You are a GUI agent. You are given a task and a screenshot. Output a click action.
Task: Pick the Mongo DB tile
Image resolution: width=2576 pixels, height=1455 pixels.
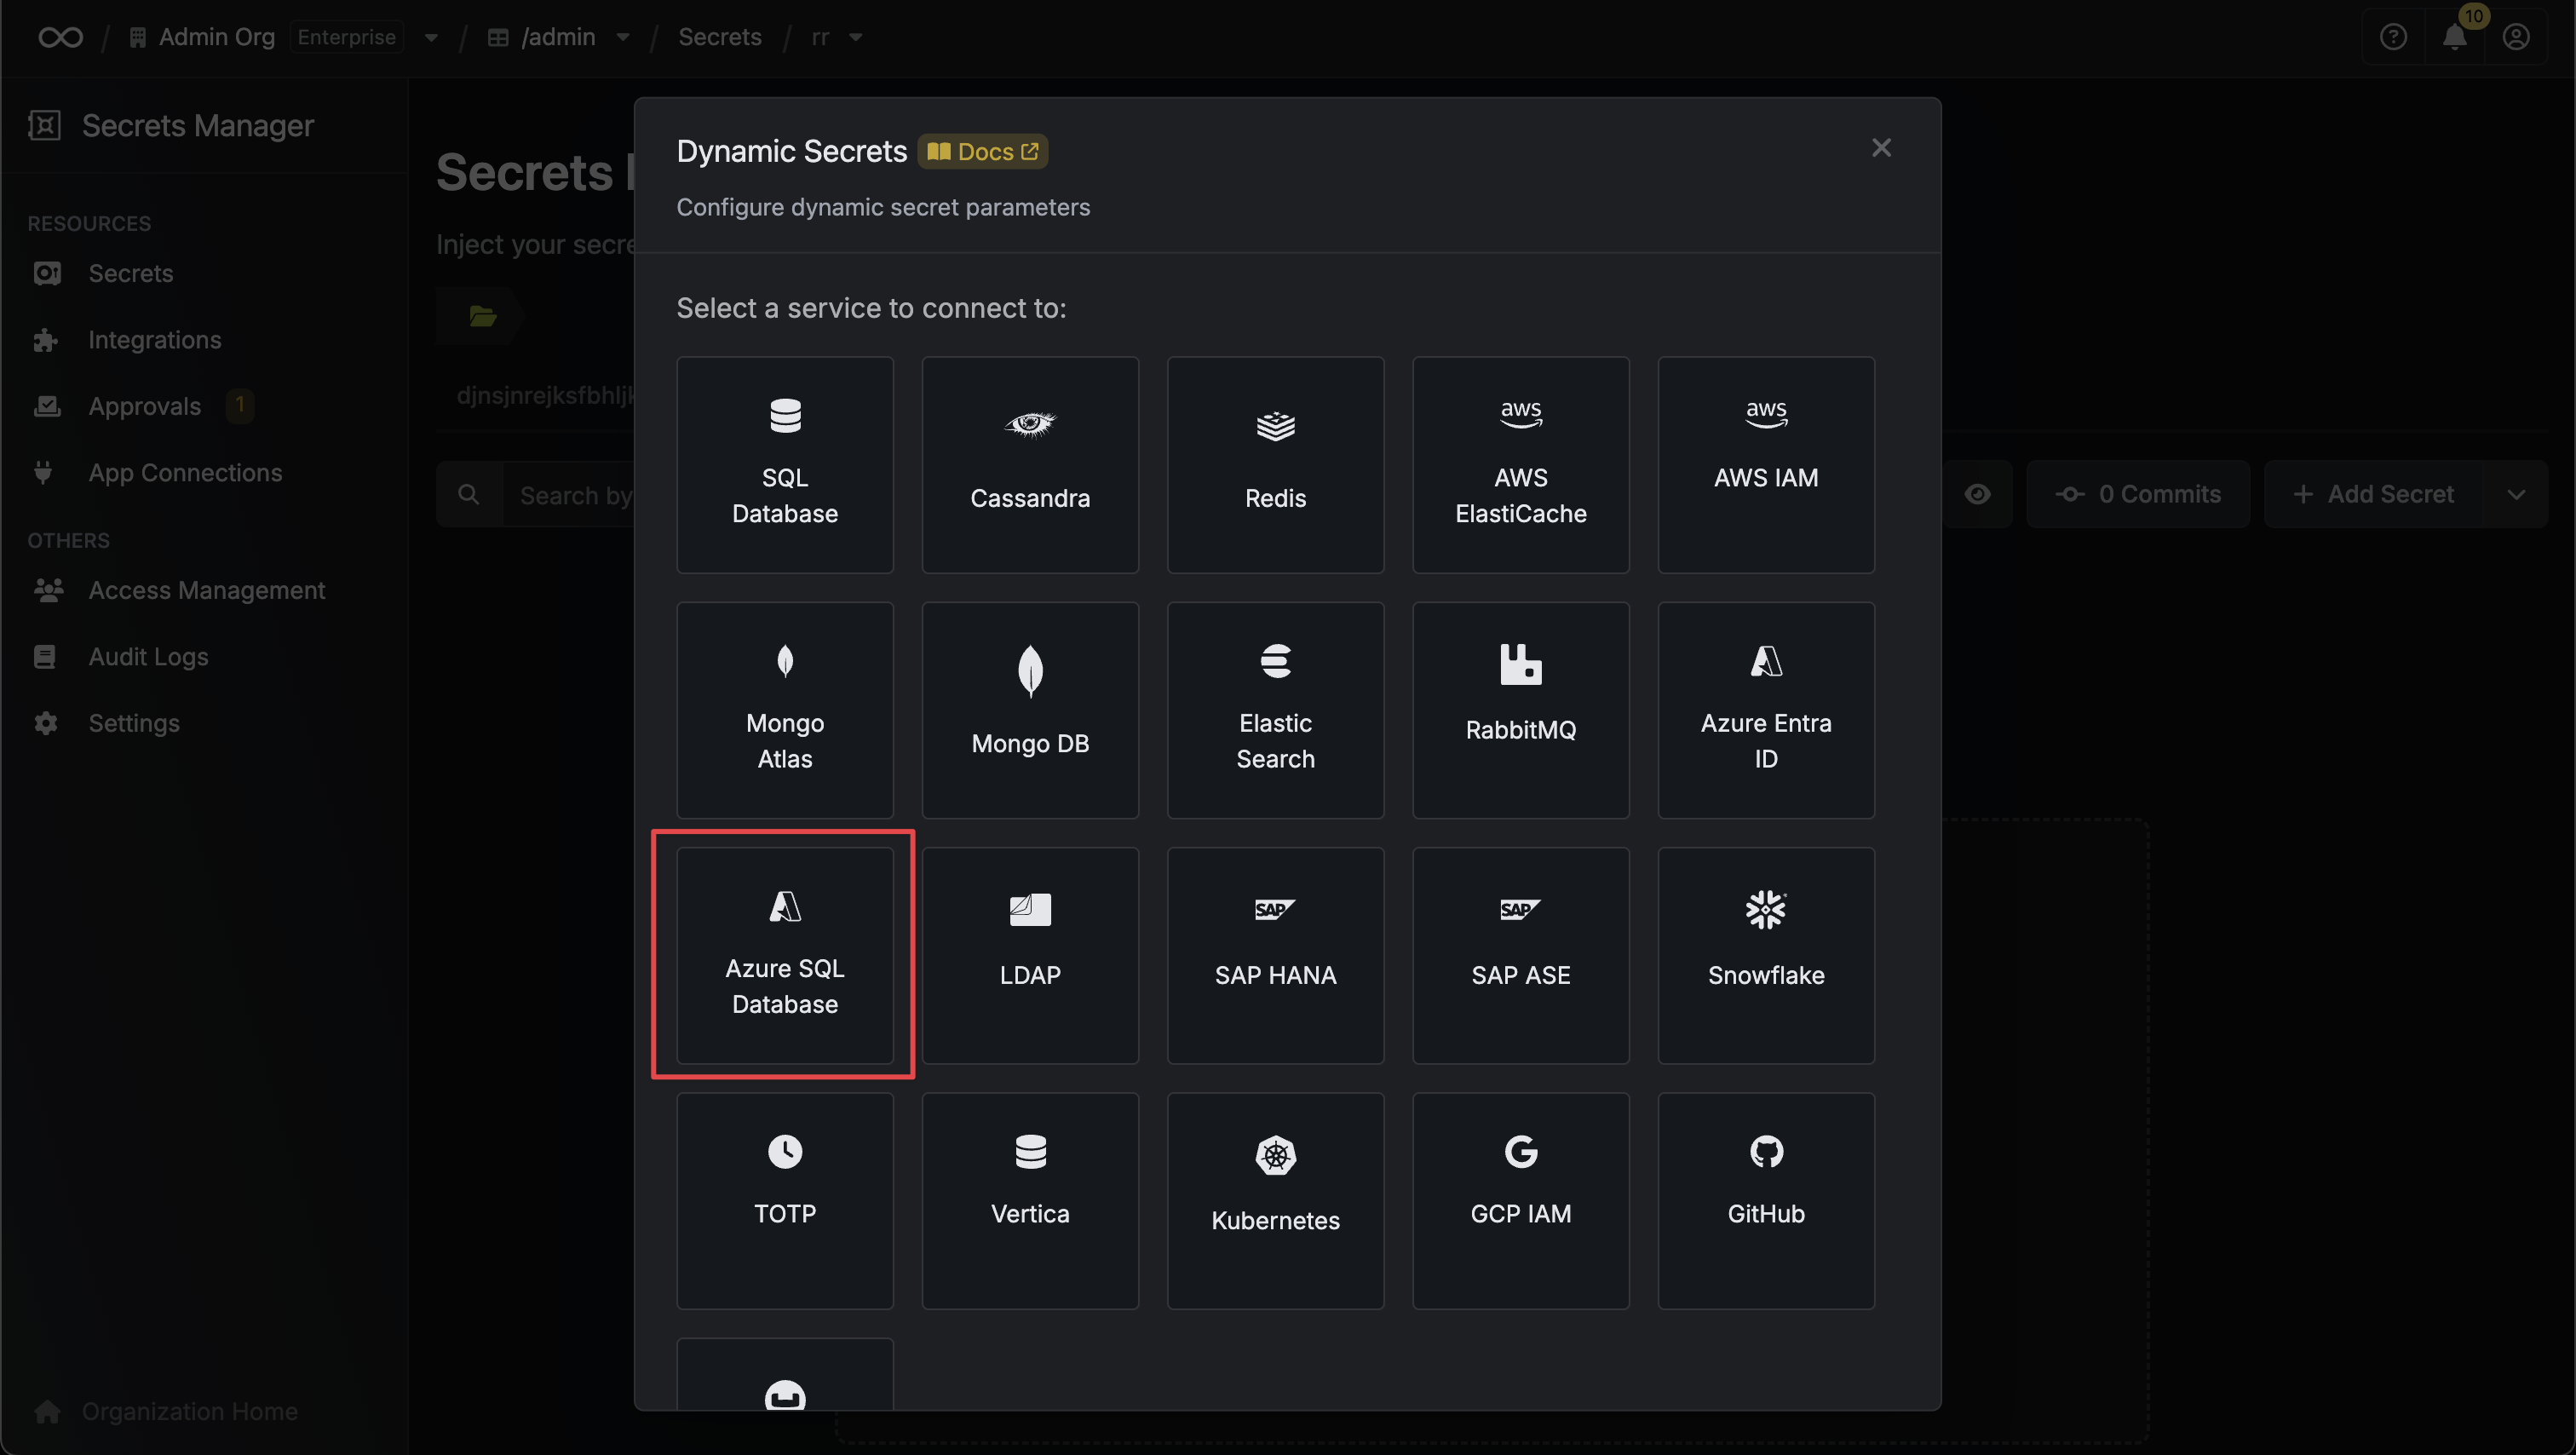pos(1030,710)
